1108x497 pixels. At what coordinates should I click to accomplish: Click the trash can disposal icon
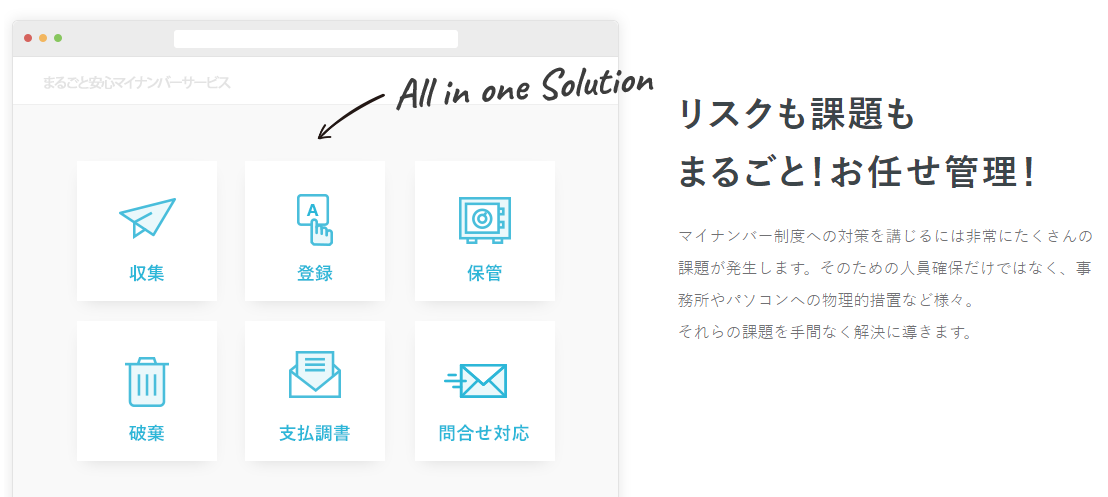147,382
